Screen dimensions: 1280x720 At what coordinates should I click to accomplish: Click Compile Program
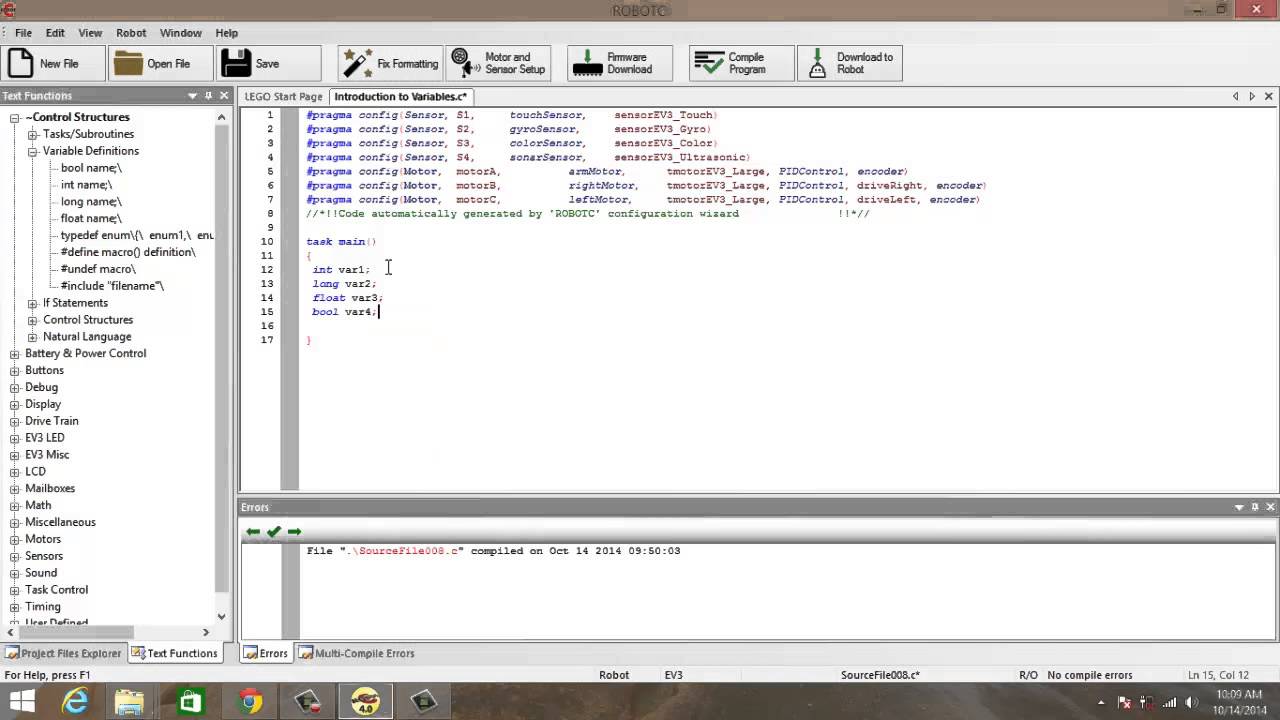(x=741, y=63)
